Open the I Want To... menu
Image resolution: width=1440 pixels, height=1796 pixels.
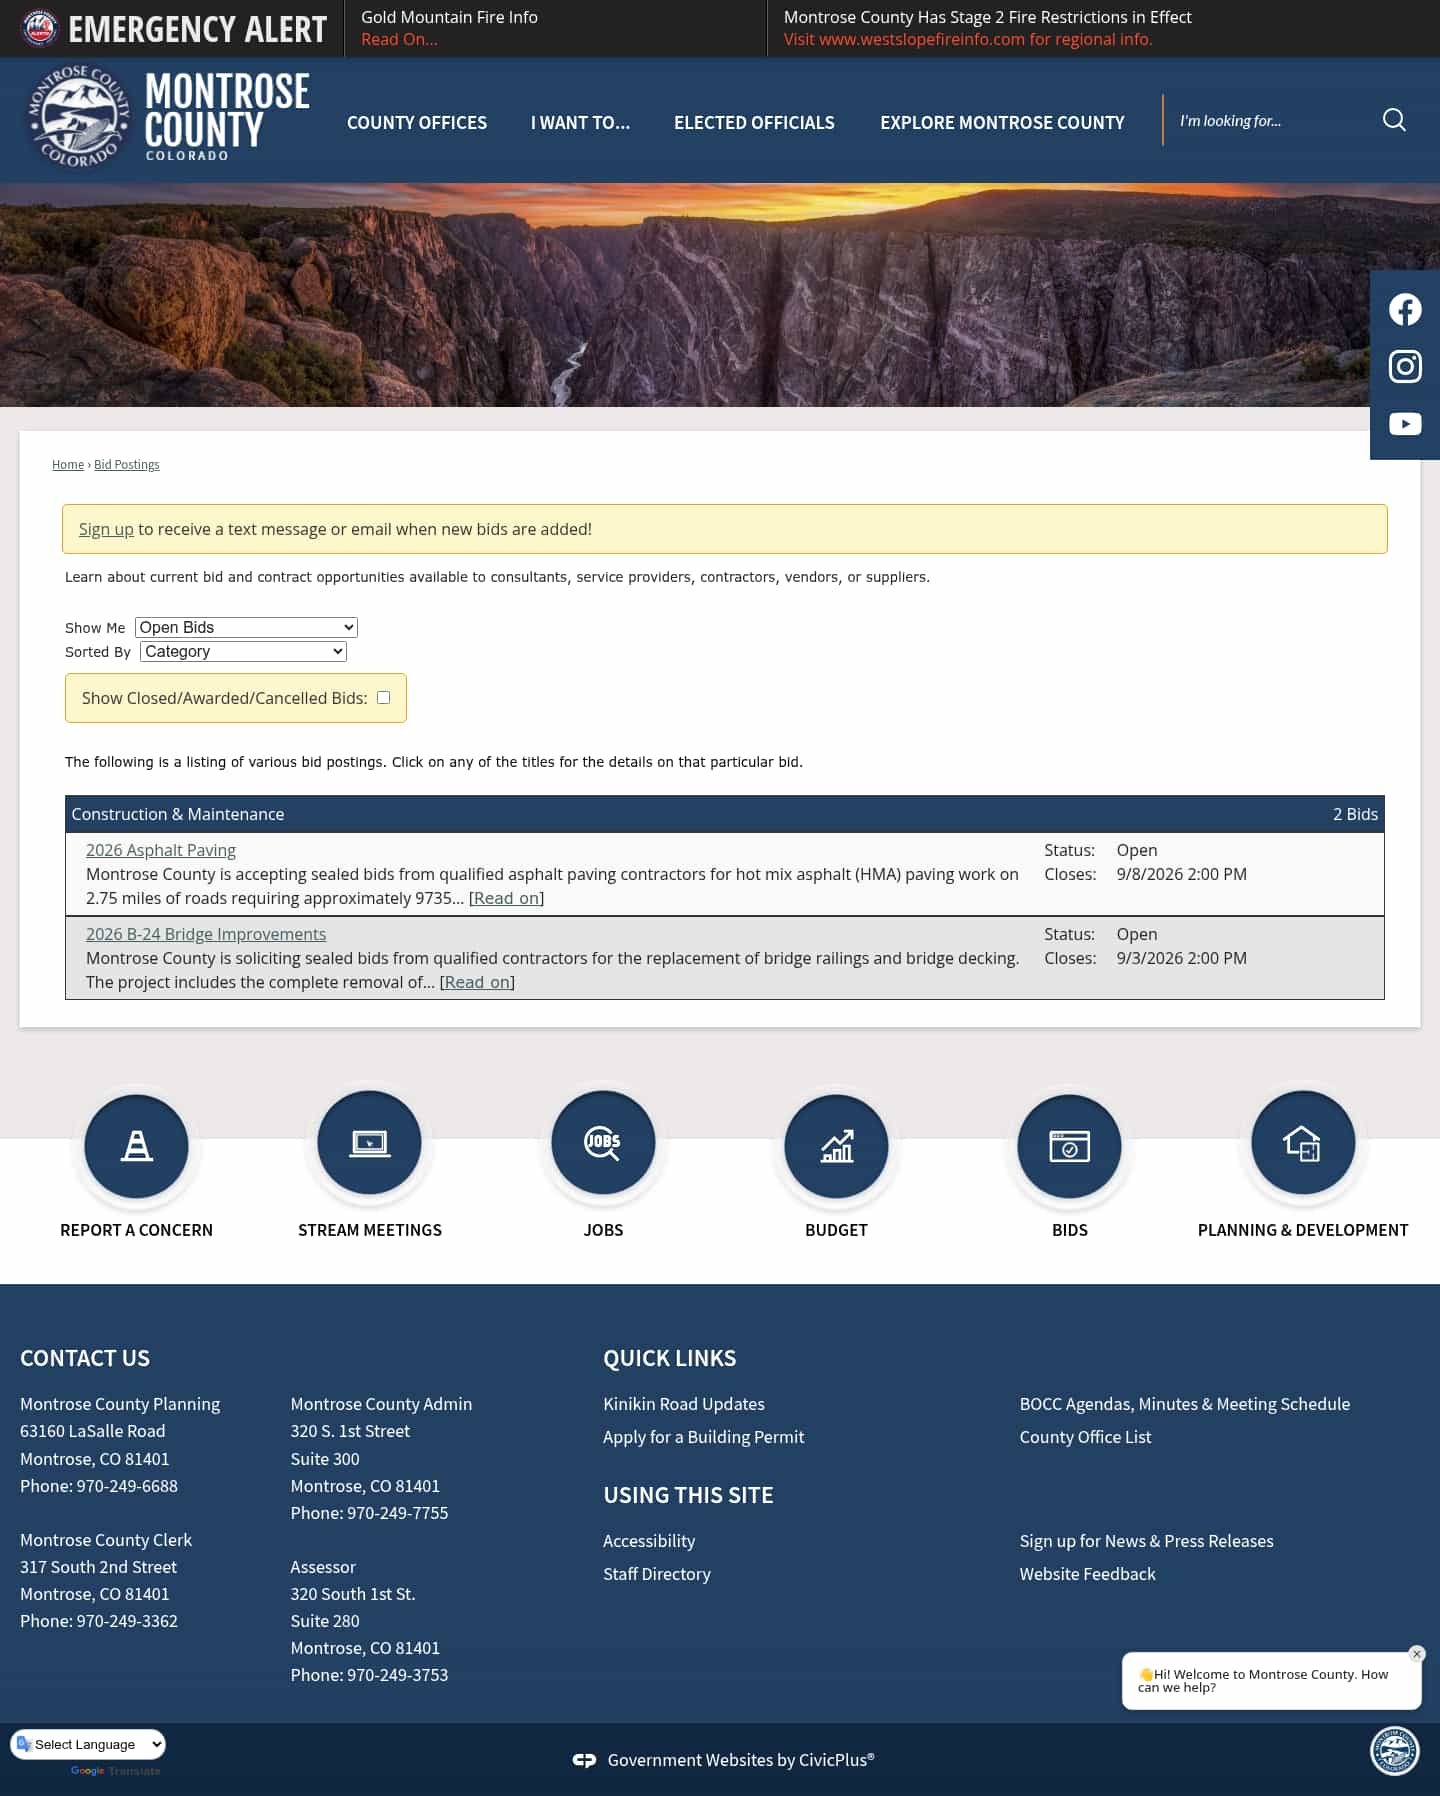pyautogui.click(x=580, y=122)
